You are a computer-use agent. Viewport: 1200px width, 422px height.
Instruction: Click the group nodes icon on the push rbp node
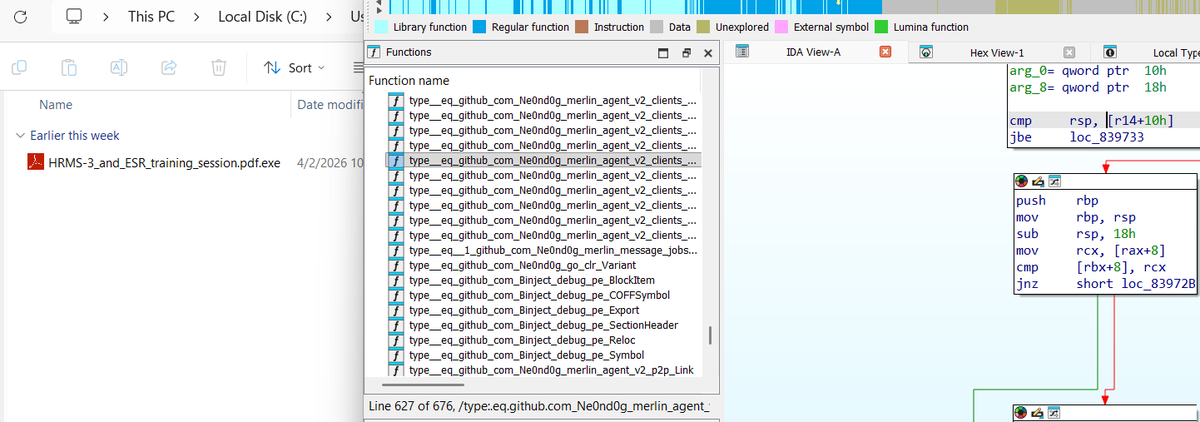1054,181
